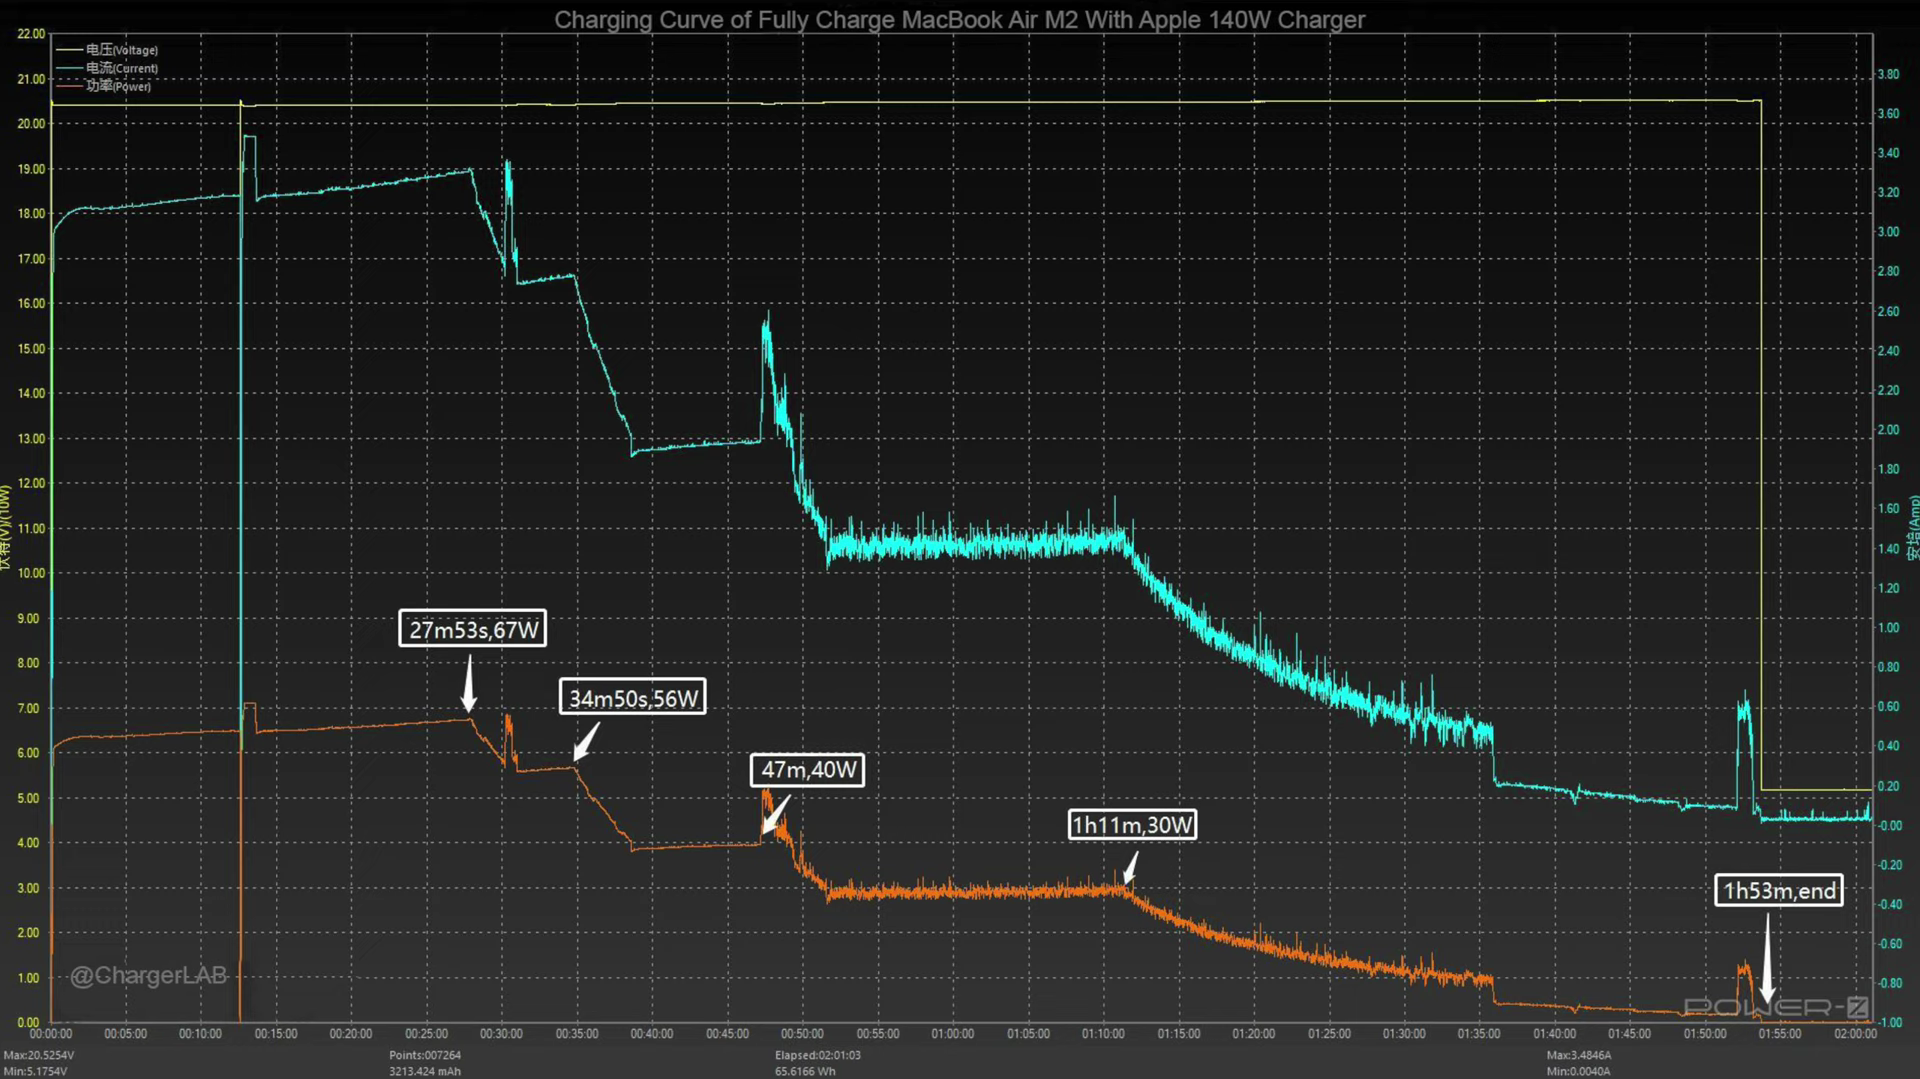This screenshot has height=1079, width=1920.
Task: Click the 10.00 left axis value
Action: pos(31,573)
